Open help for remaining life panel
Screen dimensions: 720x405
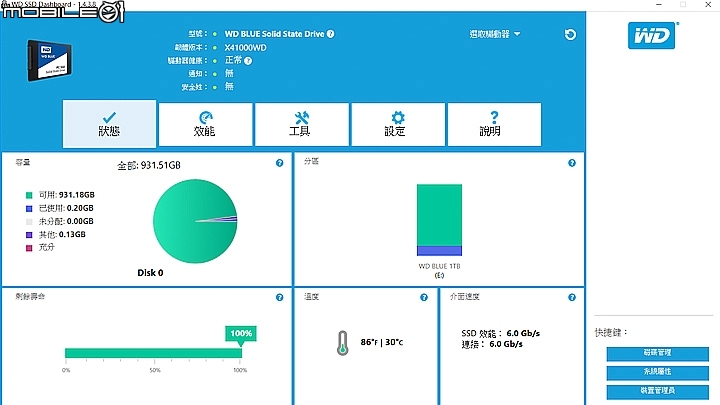280,298
